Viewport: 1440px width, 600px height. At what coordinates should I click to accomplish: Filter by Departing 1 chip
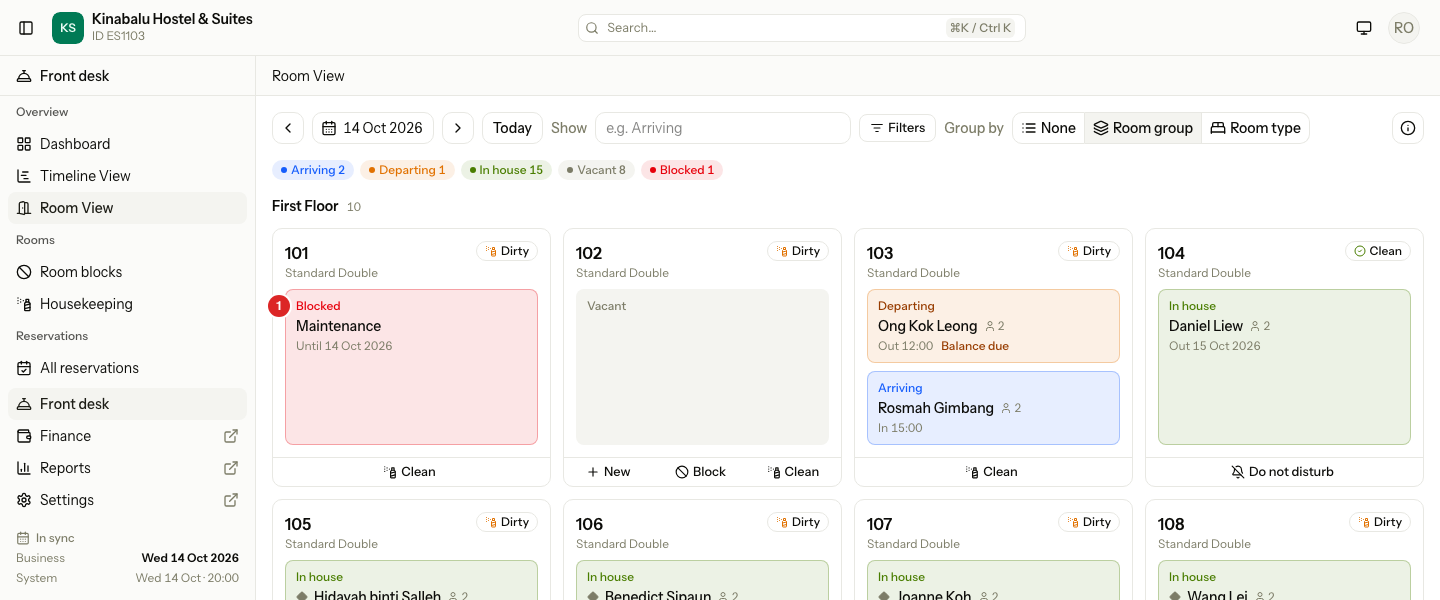tap(408, 170)
